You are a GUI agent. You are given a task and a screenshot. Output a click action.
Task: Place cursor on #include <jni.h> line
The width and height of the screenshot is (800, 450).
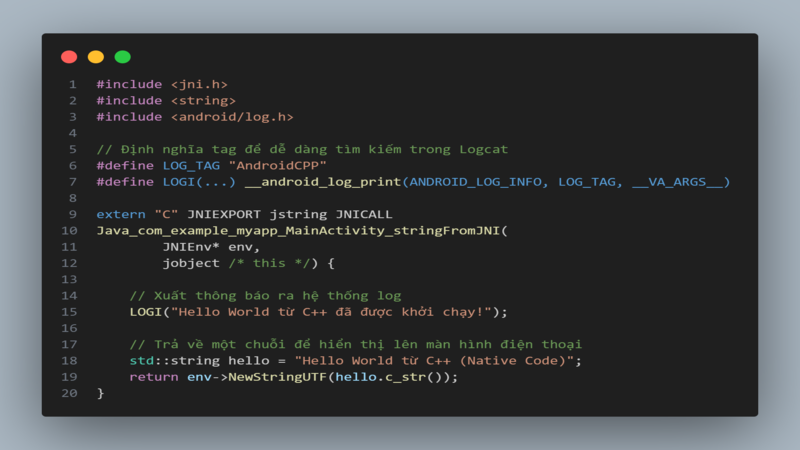(162, 84)
